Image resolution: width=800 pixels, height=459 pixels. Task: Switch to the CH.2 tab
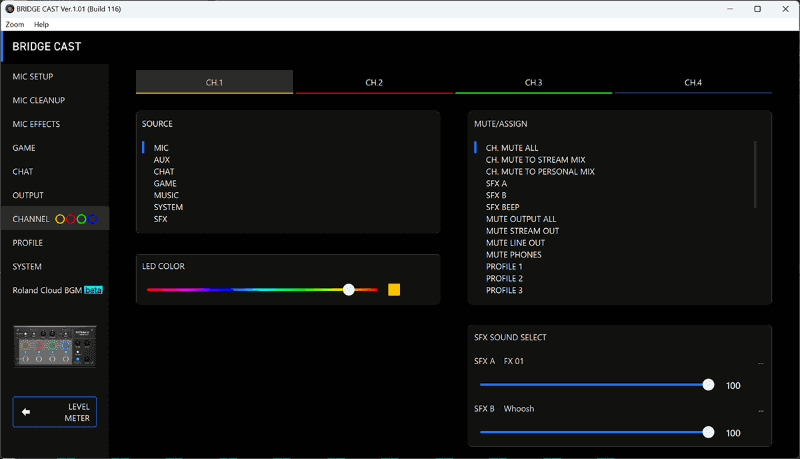click(x=374, y=82)
